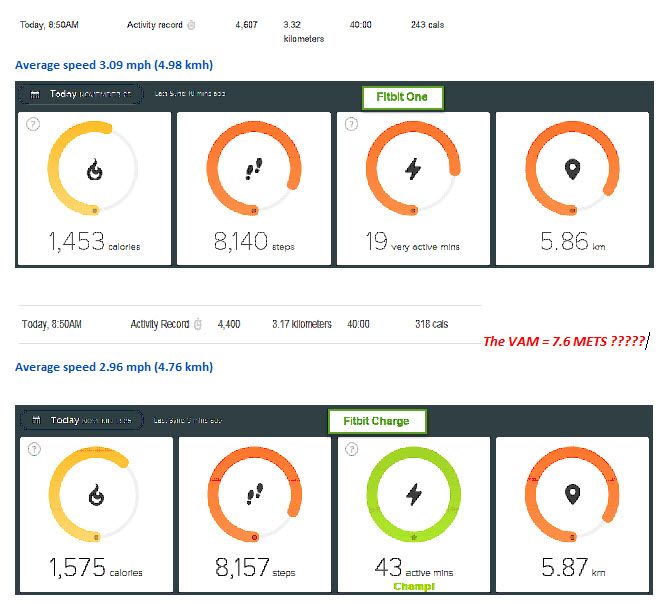
Task: Click the lightning icon above 19 very active mins
Action: (413, 169)
